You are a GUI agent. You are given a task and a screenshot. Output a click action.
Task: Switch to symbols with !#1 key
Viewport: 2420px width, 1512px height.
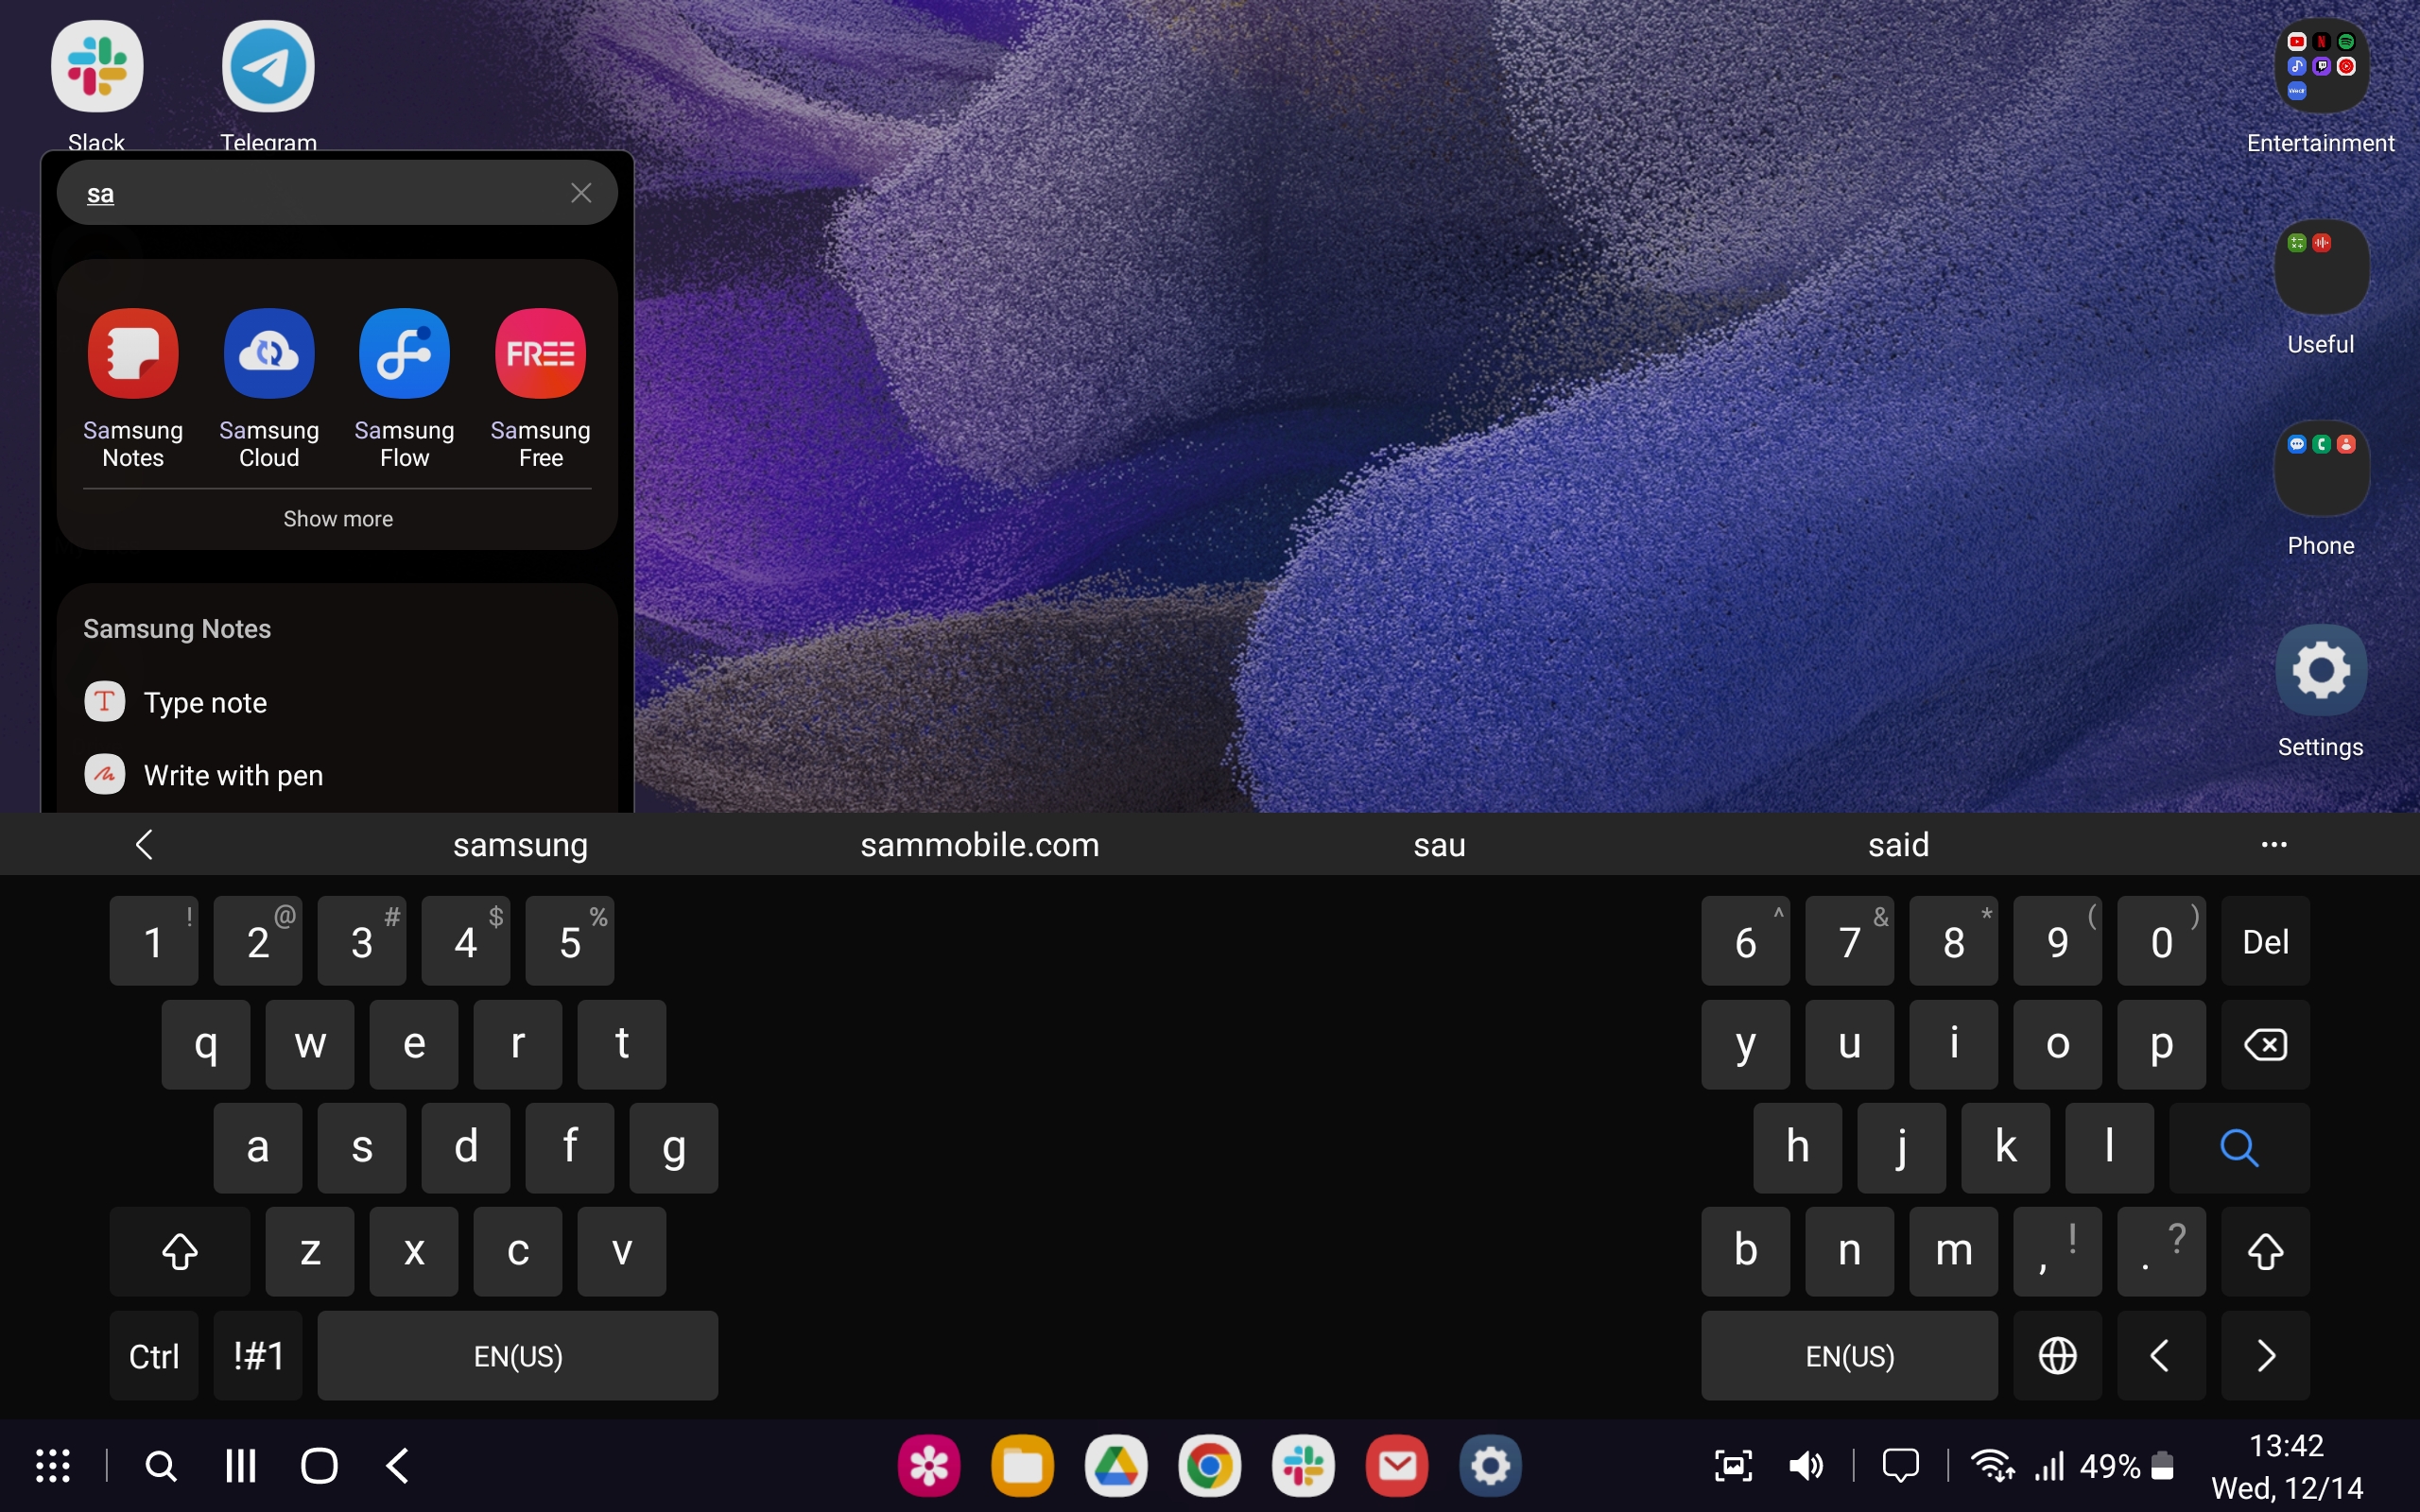pyautogui.click(x=258, y=1356)
